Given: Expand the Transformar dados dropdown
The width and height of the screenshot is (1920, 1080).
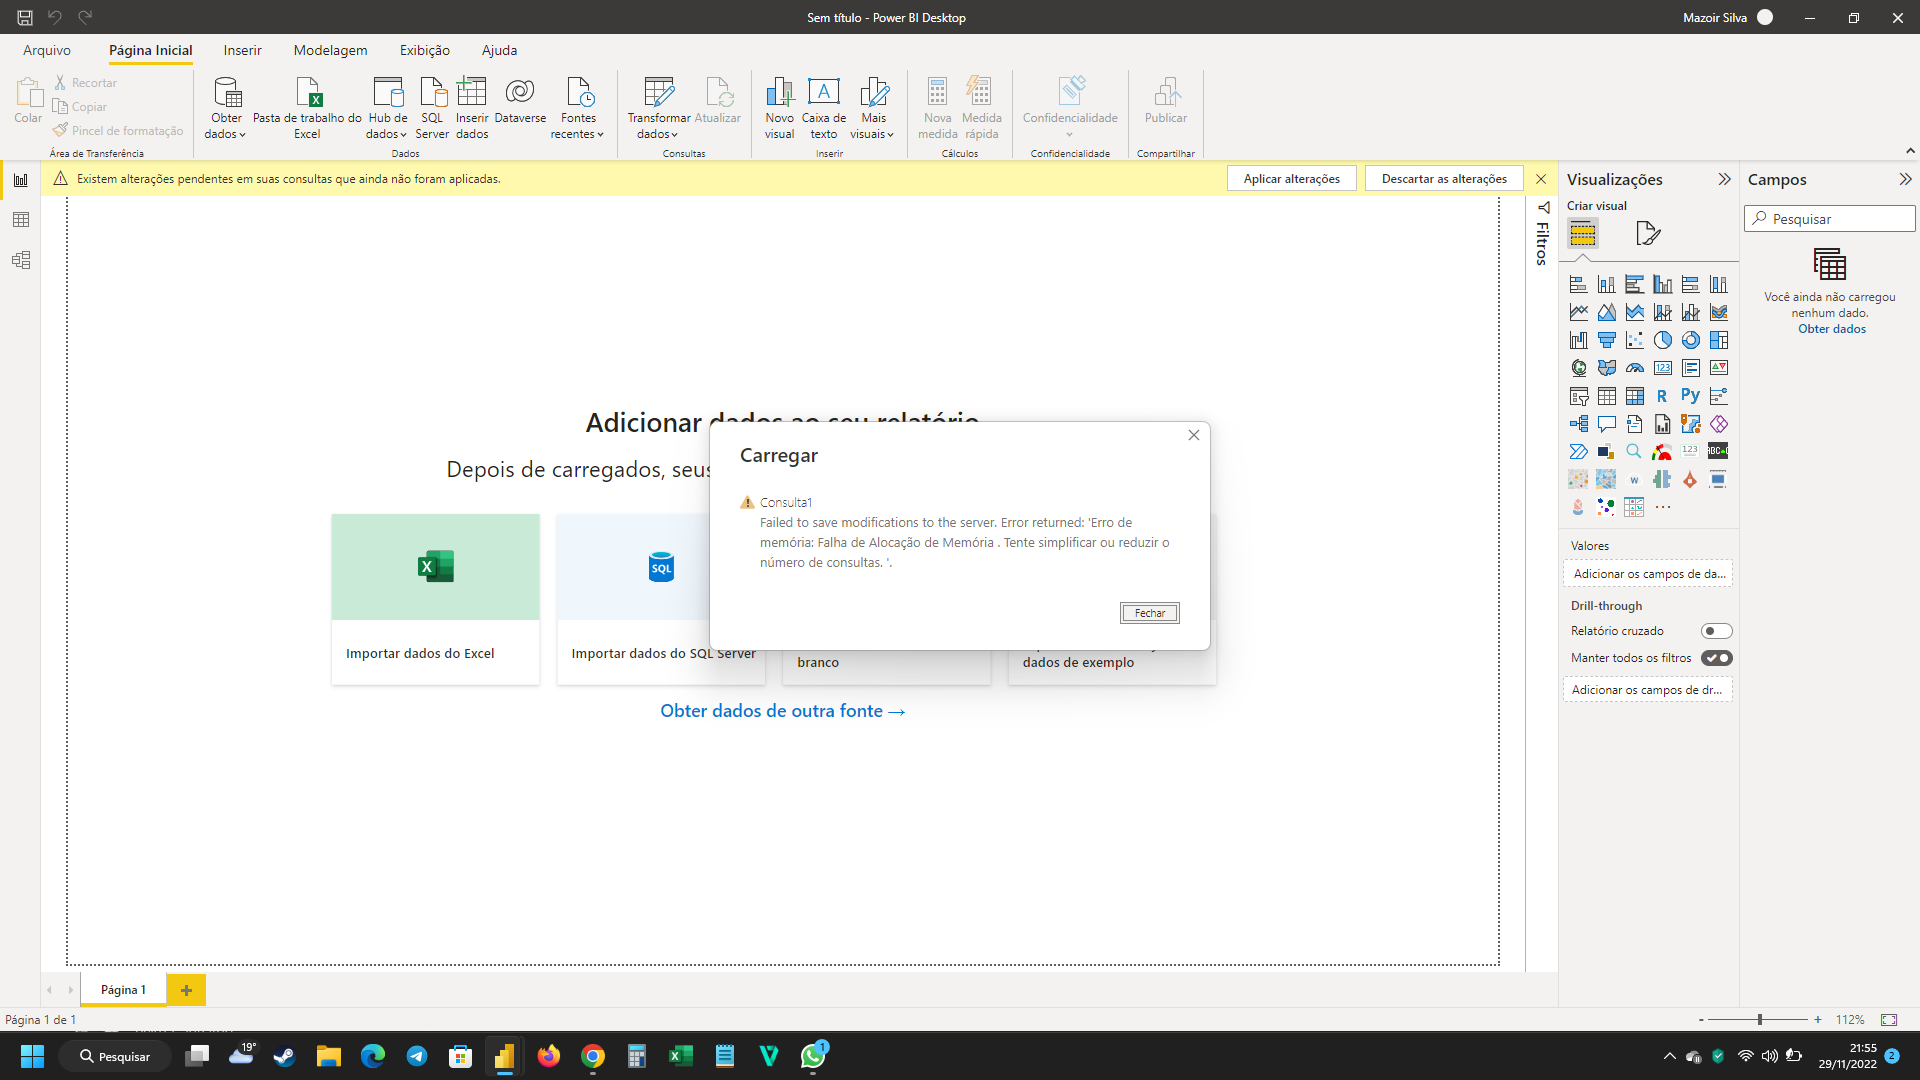Looking at the screenshot, I should (659, 108).
